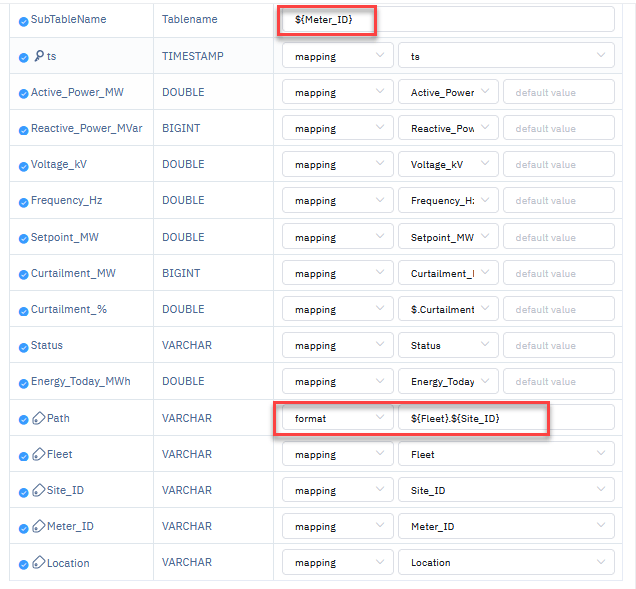Image resolution: width=636 pixels, height=589 pixels.
Task: Click default value field for Curtailment_MW
Action: coord(558,274)
